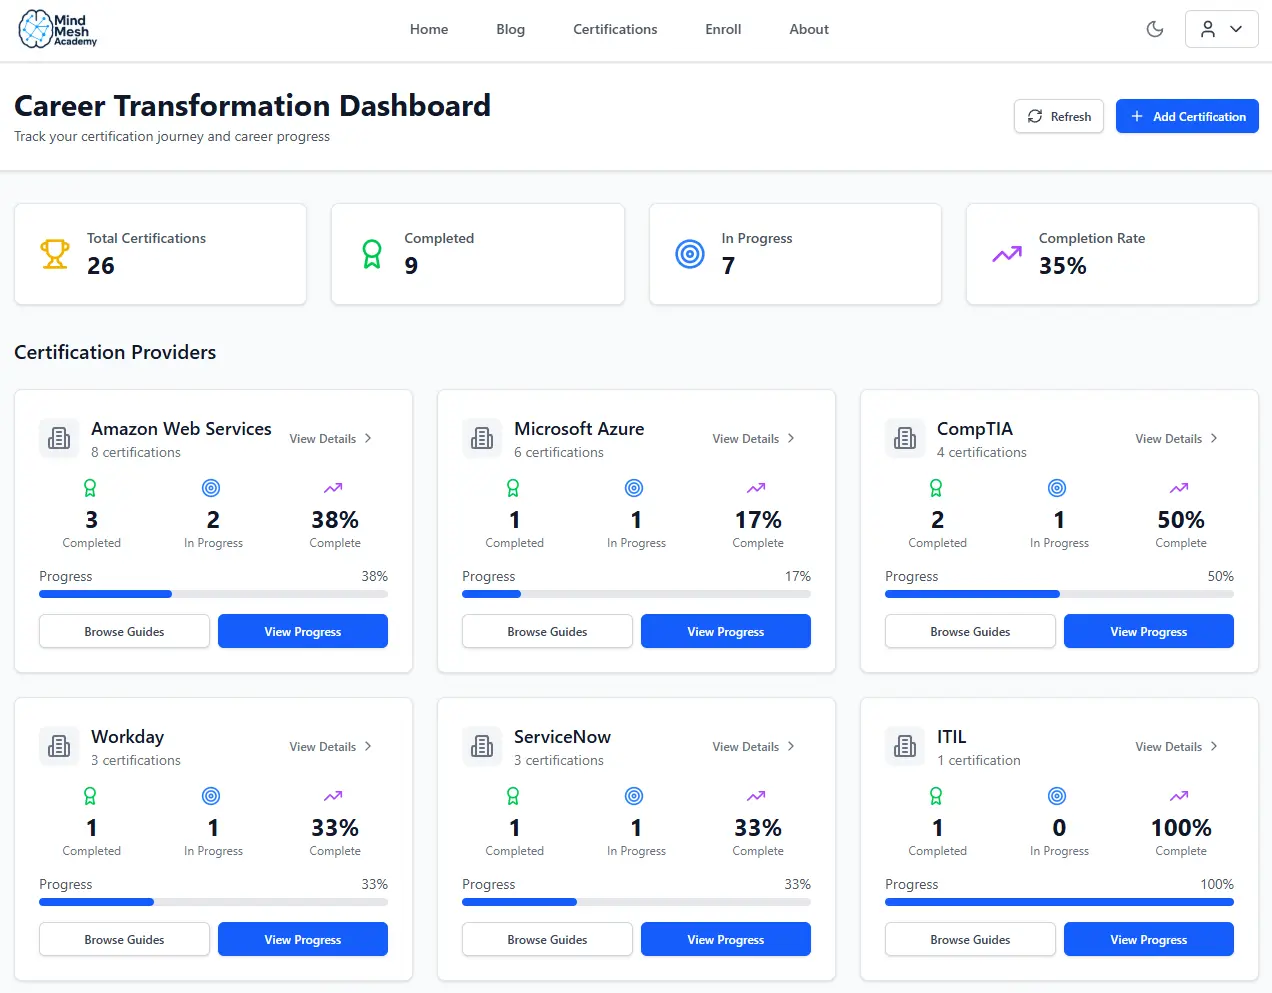This screenshot has height=993, width=1272.
Task: Click AWS completed ribbon icon
Action: pyautogui.click(x=90, y=488)
